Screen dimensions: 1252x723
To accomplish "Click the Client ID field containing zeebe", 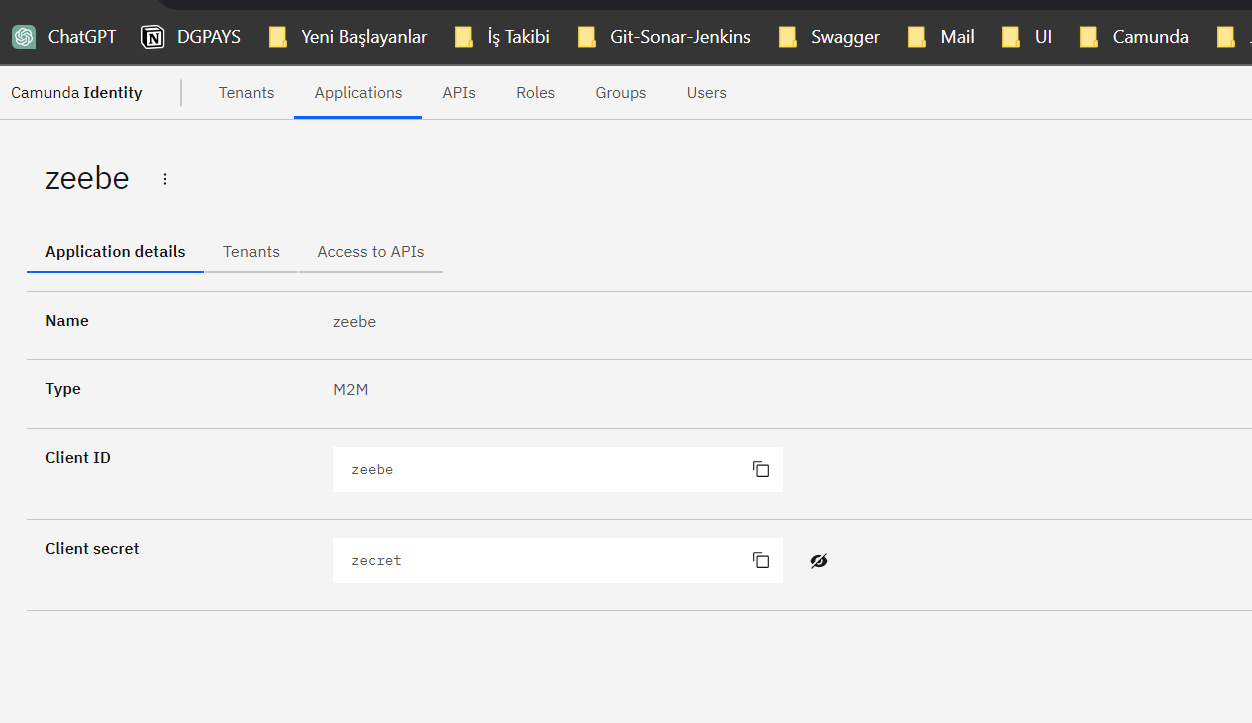I will pyautogui.click(x=558, y=469).
